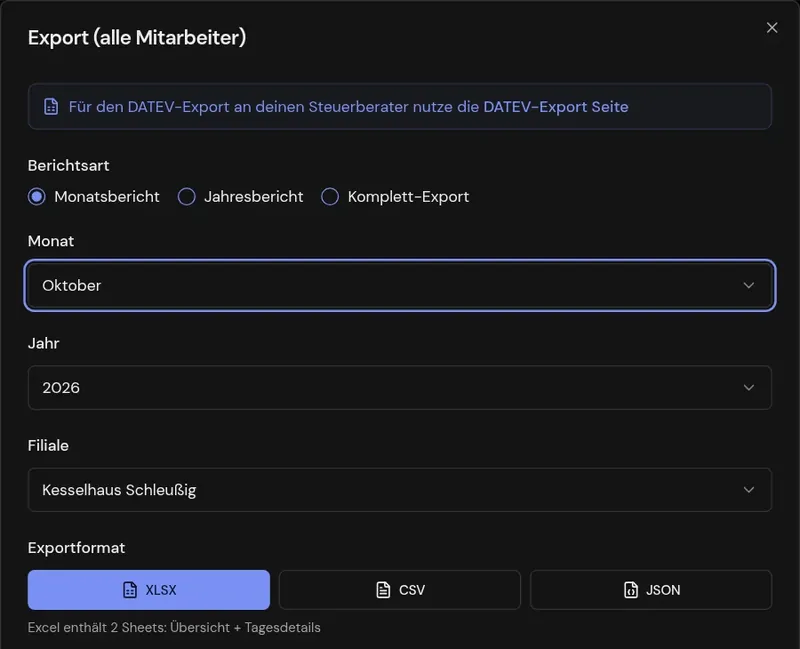Image resolution: width=800 pixels, height=649 pixels.
Task: Click the chevron in the Filiale dropdown
Action: coord(748,489)
